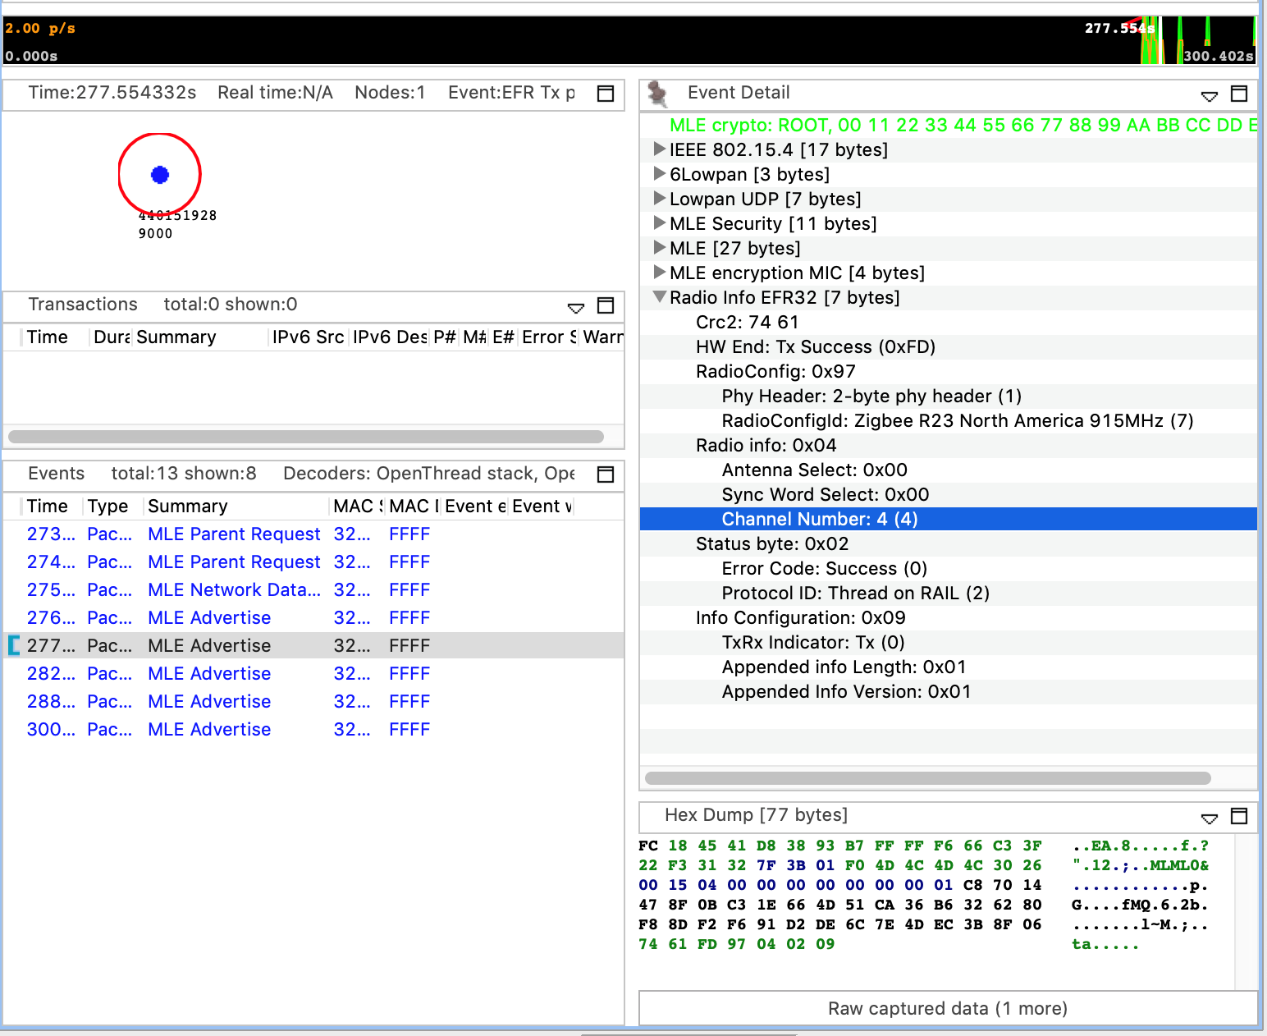
Task: Select HW End: Tx Success row
Action: click(x=948, y=347)
